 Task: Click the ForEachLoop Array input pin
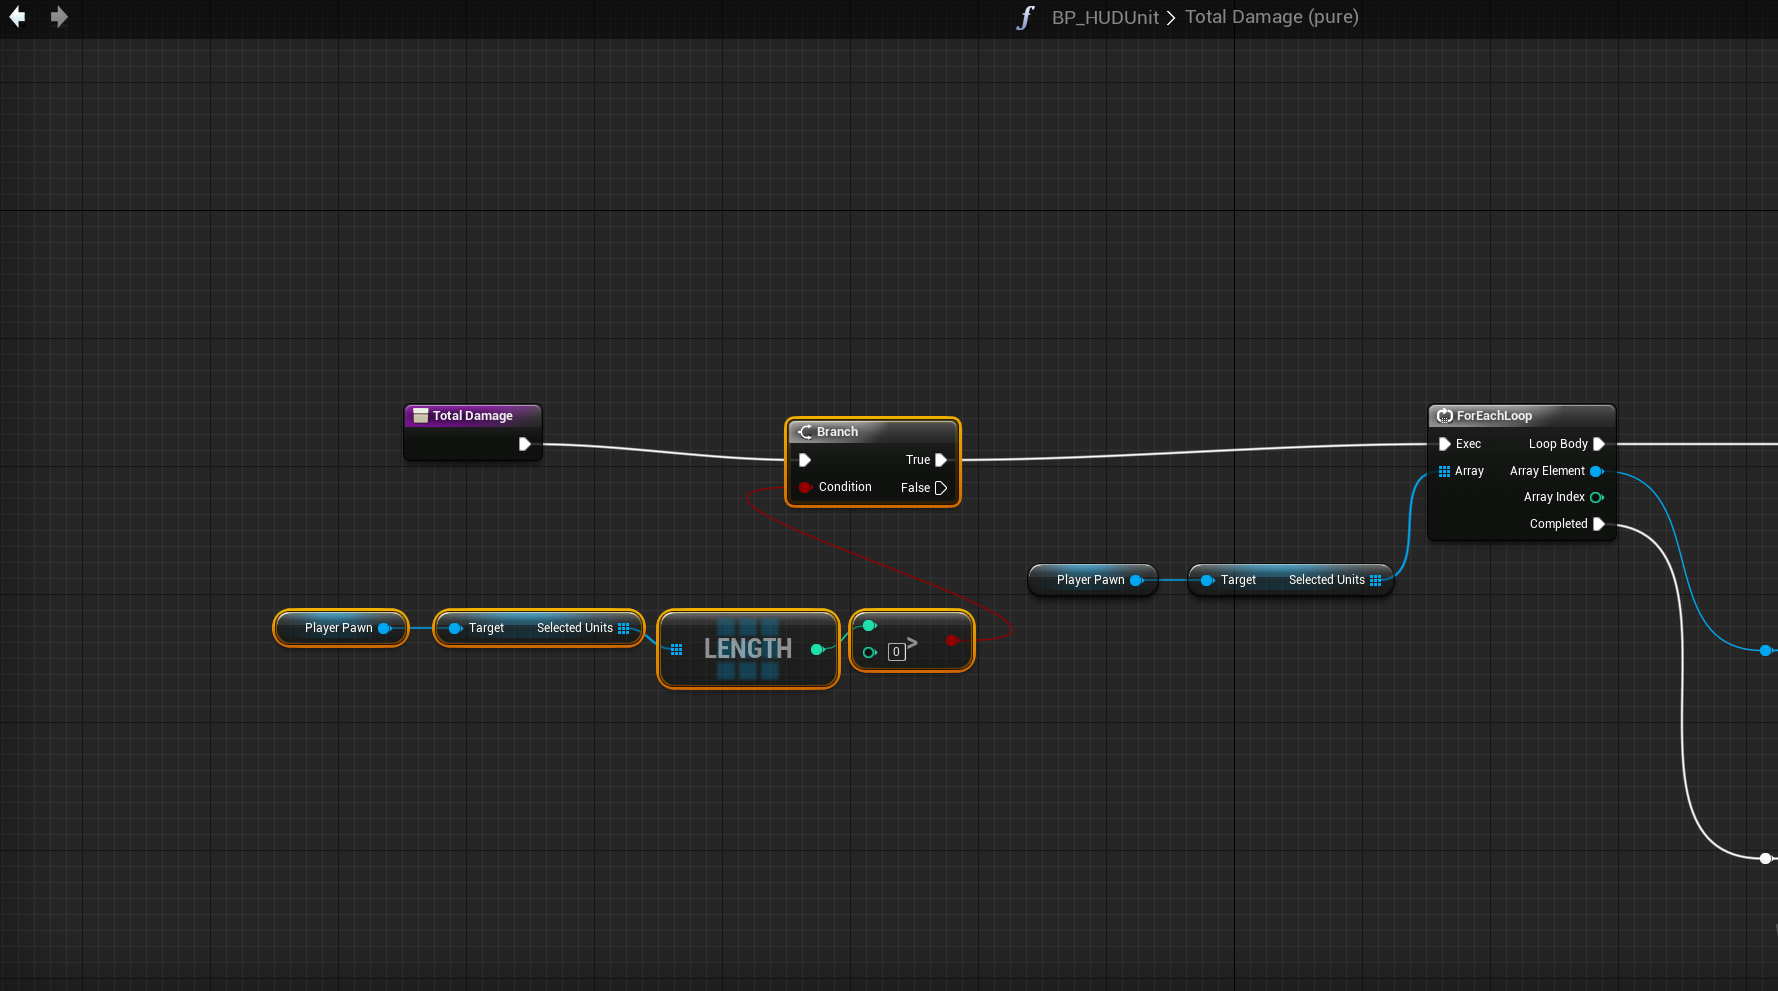[x=1444, y=471]
